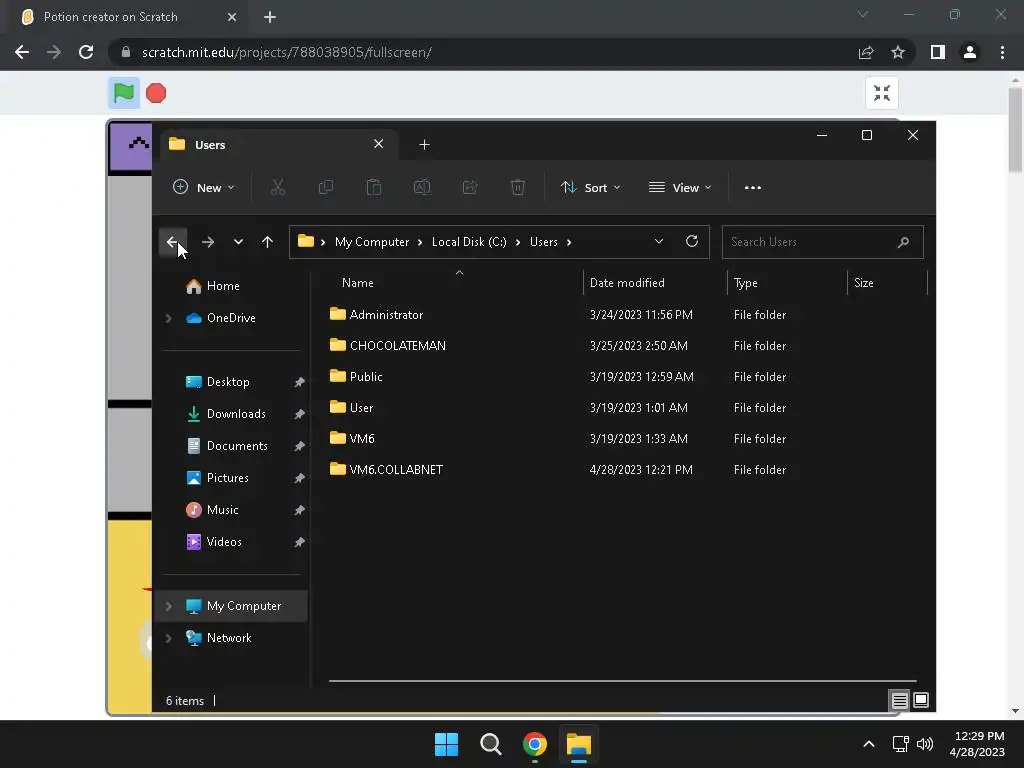Open the Windows Start button
This screenshot has height=768, width=1024.
(447, 744)
